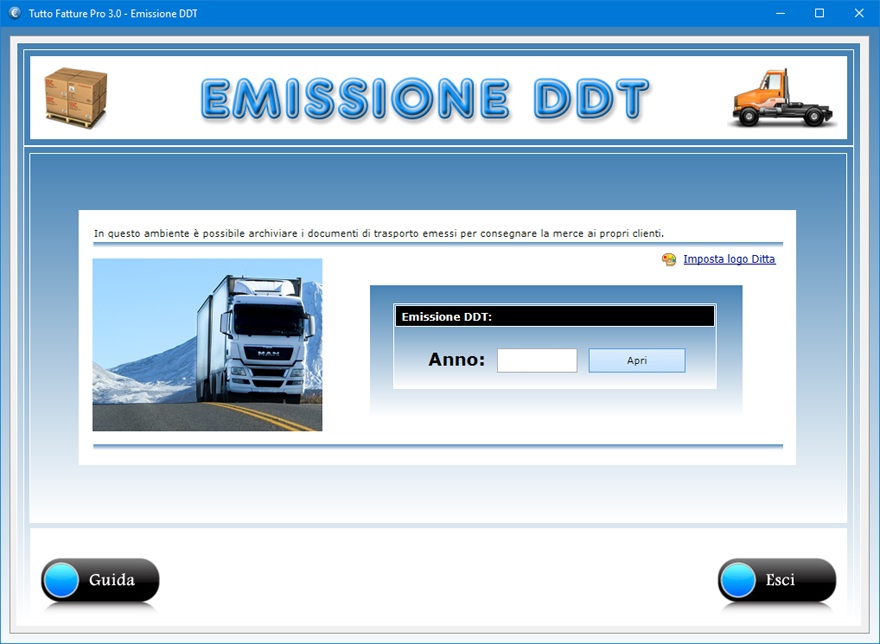Click the Apri button
Viewport: 880px width, 644px height.
pos(637,360)
